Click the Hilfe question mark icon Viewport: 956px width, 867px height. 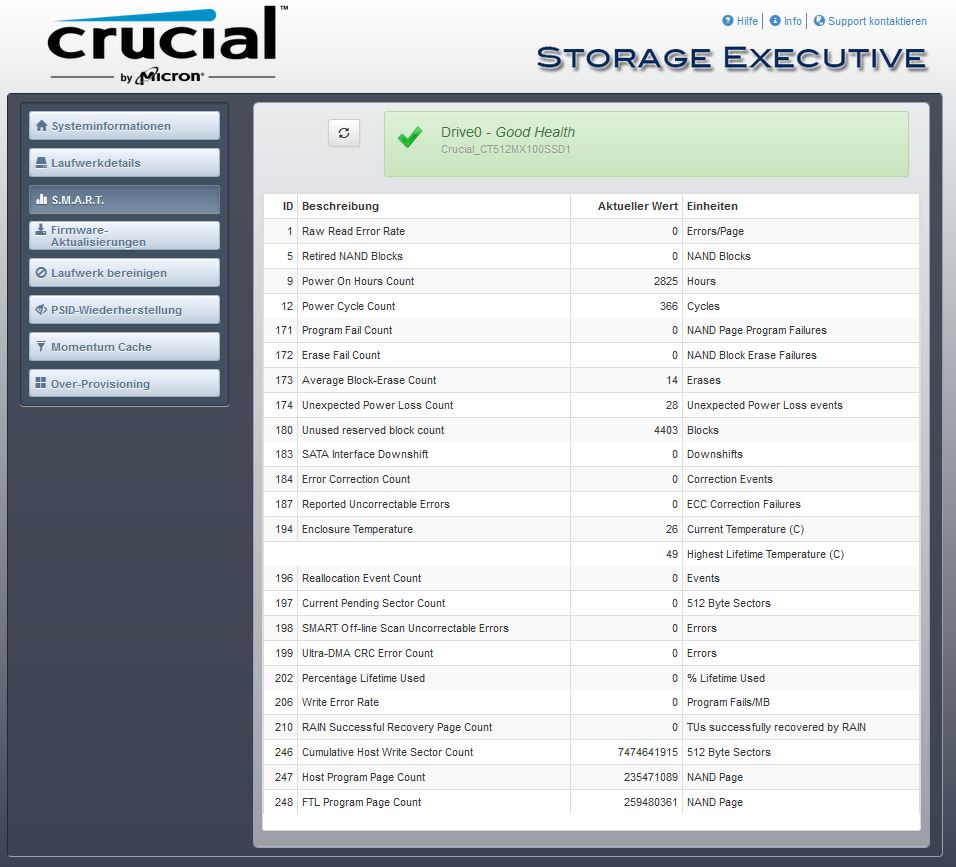(727, 21)
